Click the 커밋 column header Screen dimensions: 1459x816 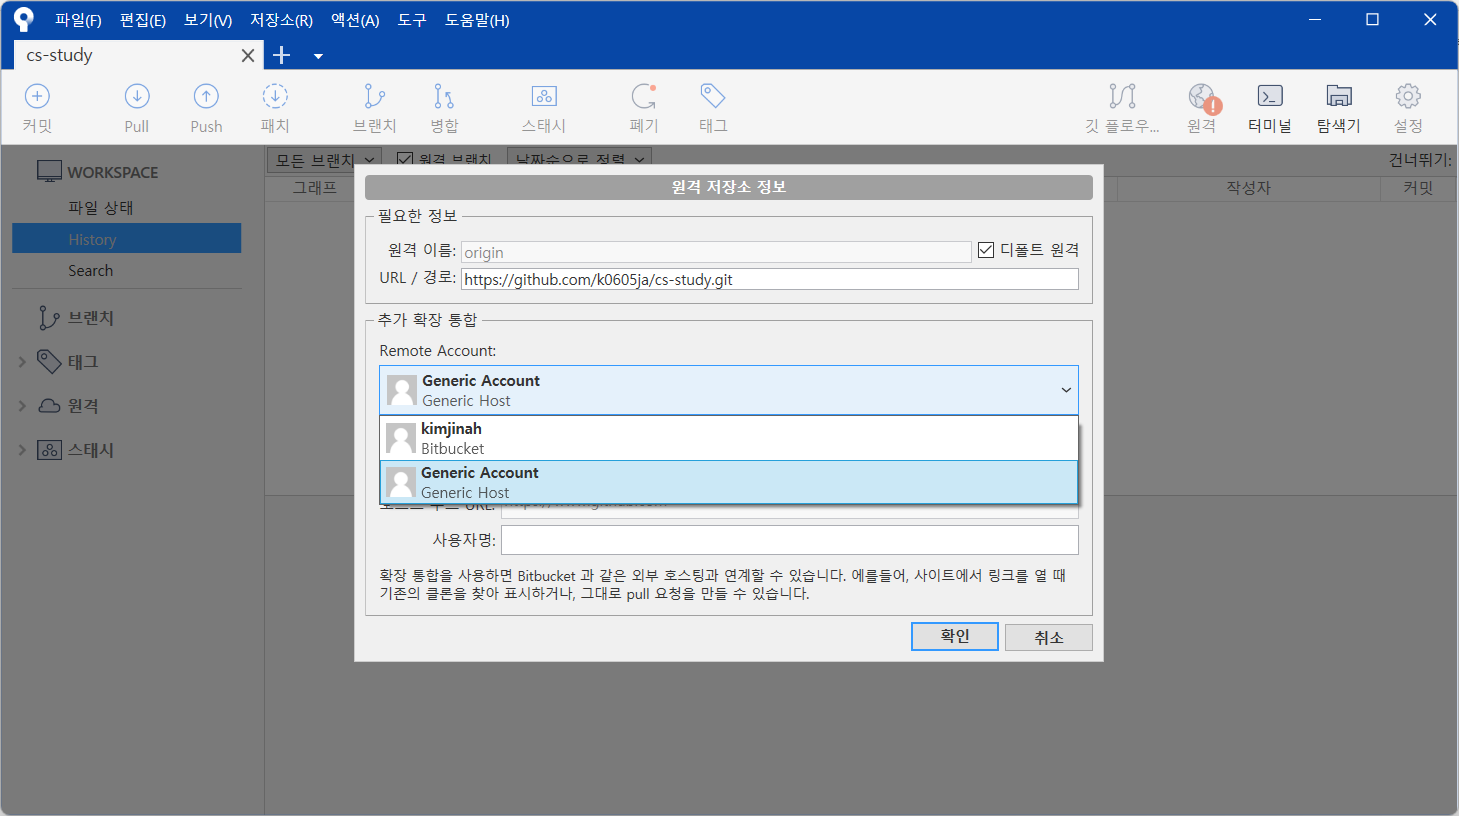coord(1418,188)
